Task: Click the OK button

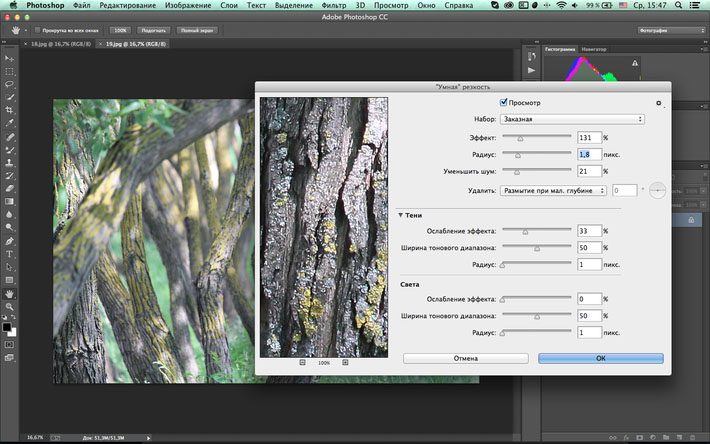Action: point(600,357)
